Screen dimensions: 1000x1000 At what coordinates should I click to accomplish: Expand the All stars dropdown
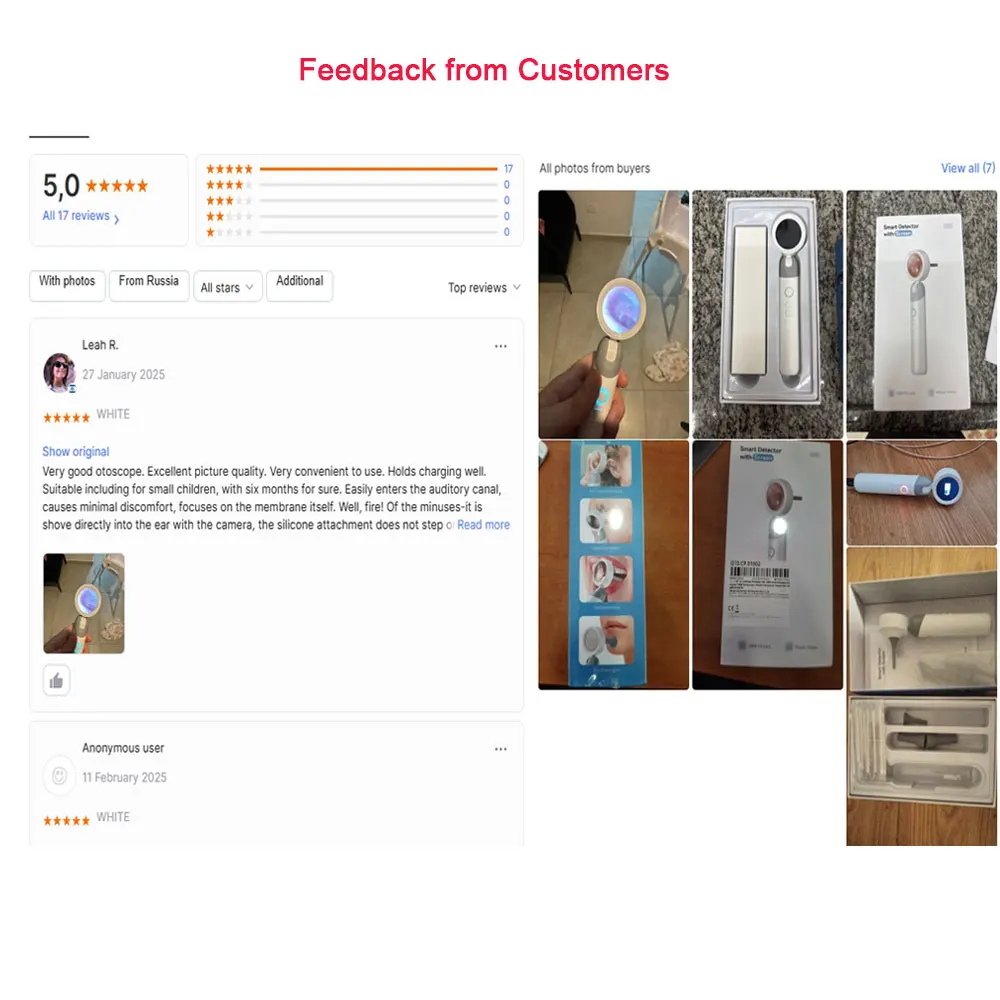pyautogui.click(x=228, y=288)
